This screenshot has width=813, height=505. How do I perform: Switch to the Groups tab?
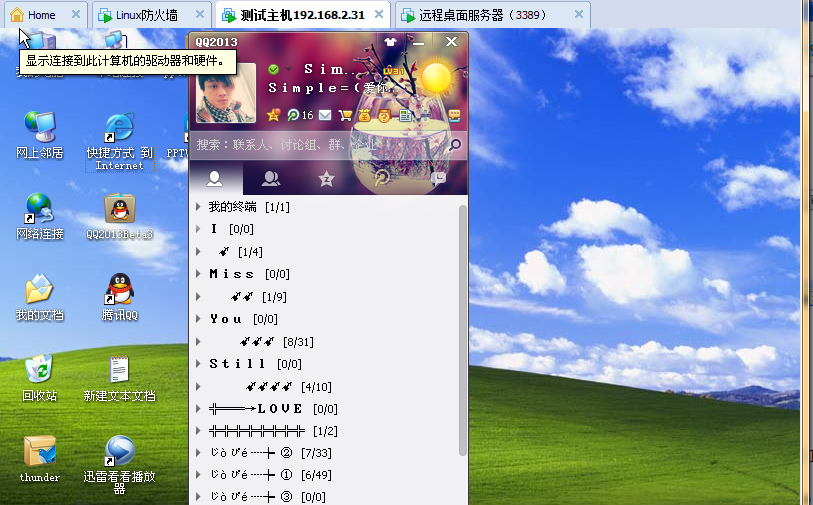(x=271, y=179)
